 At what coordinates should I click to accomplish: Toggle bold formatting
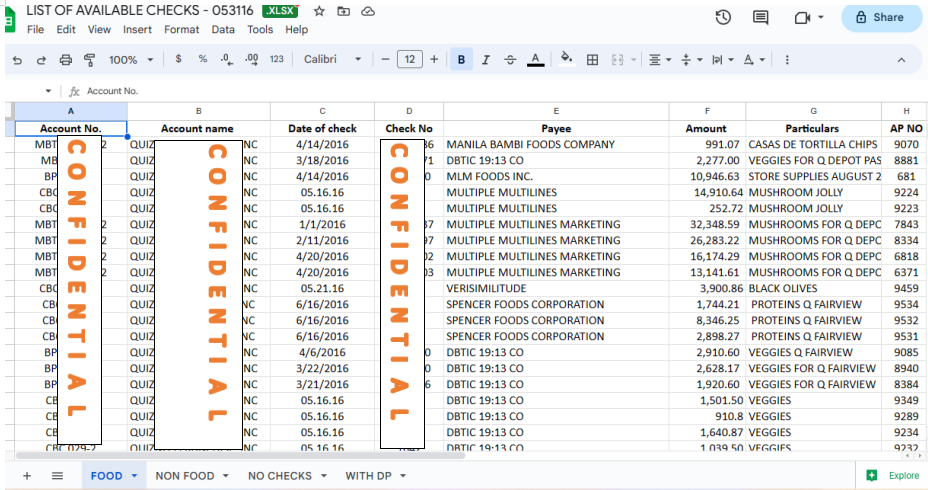[461, 60]
